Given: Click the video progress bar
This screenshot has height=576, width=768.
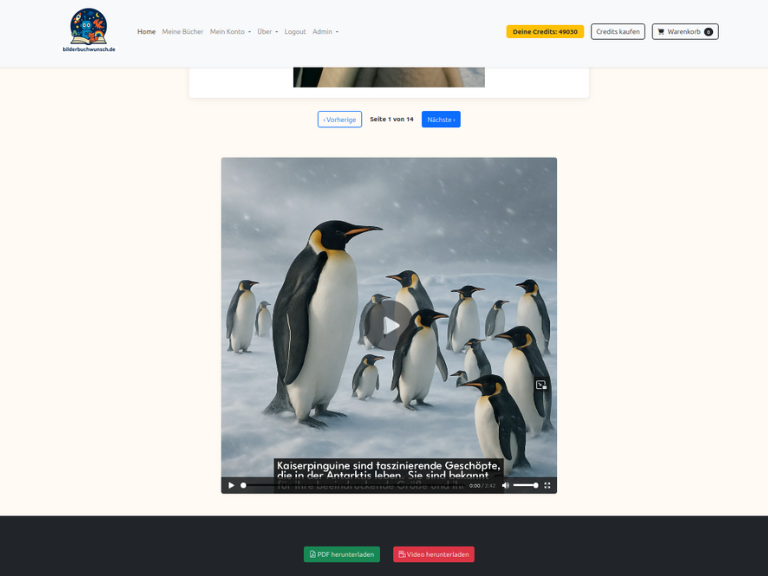Looking at the screenshot, I should tap(354, 485).
